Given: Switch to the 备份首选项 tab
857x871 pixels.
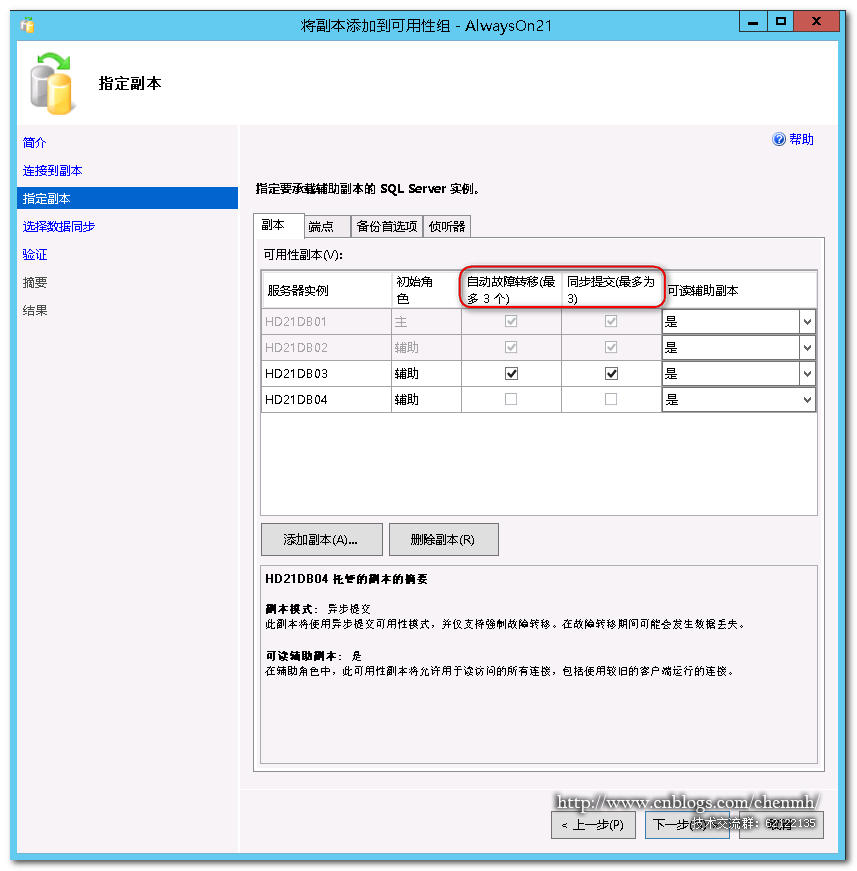Looking at the screenshot, I should click(x=386, y=226).
